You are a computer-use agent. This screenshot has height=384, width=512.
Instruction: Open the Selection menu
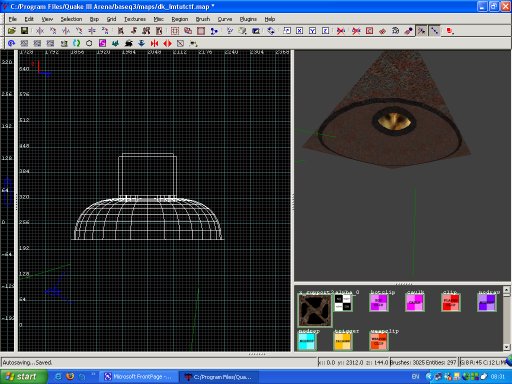pos(71,19)
